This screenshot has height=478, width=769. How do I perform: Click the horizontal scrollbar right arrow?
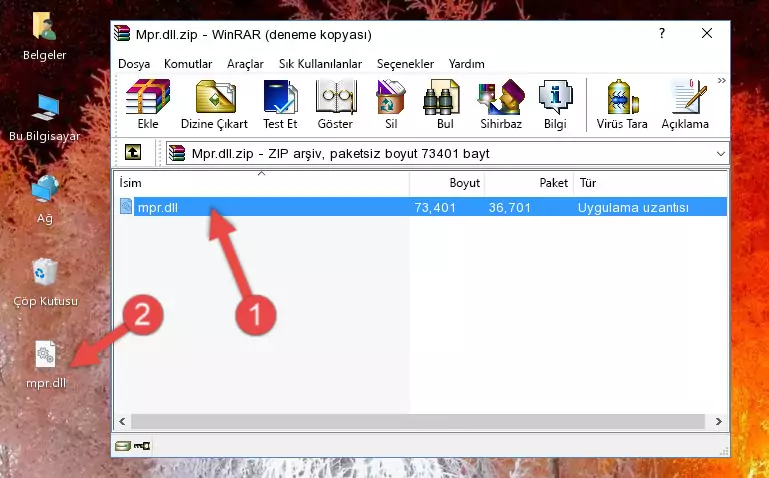point(719,421)
